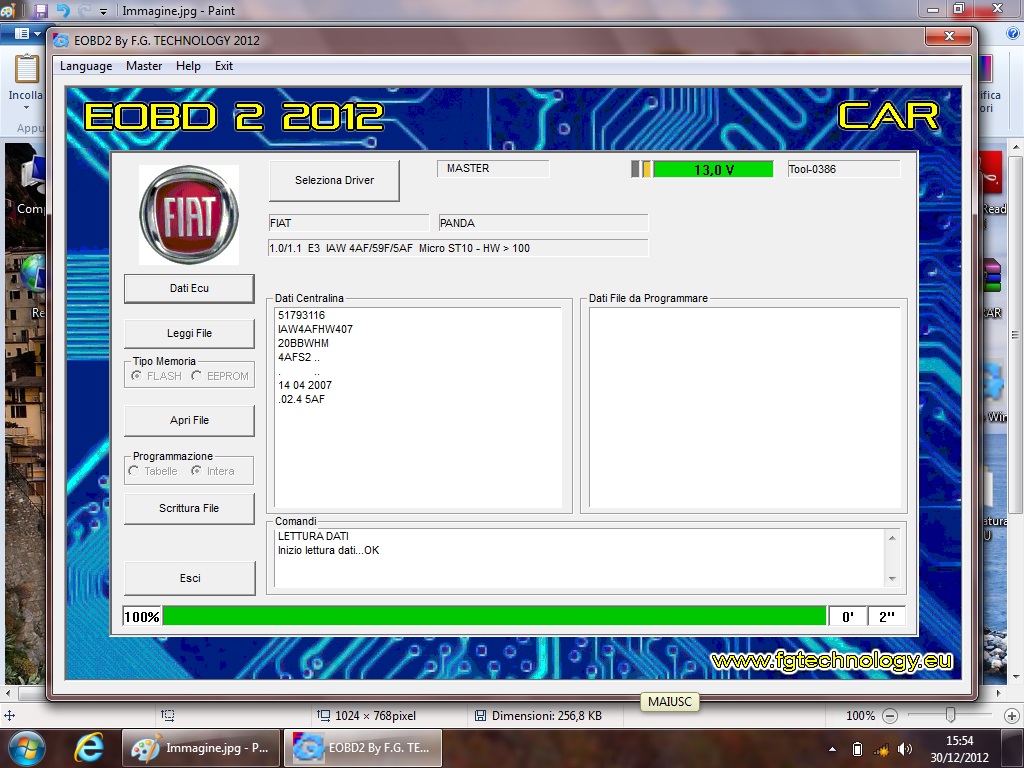The image size is (1024, 768).
Task: Show hidden system tray icons
Action: click(833, 748)
